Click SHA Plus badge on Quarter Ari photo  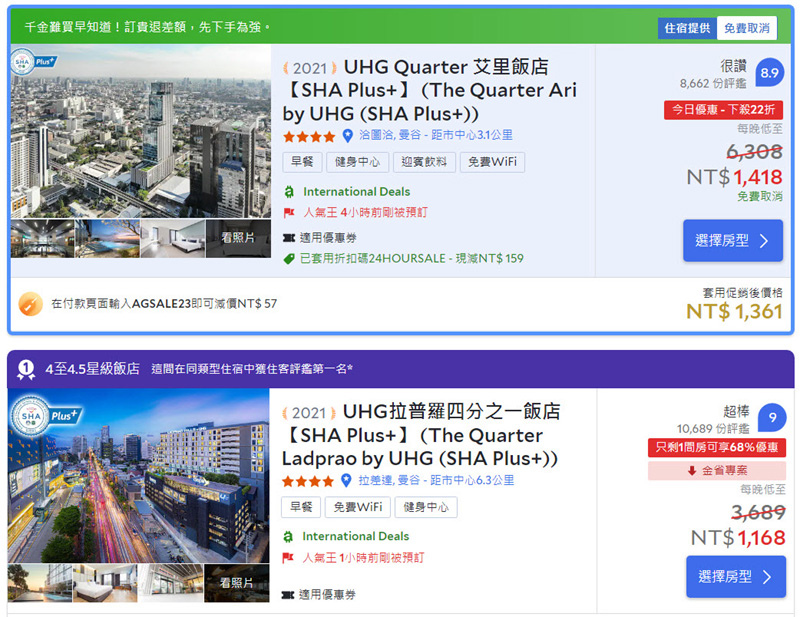(x=33, y=62)
